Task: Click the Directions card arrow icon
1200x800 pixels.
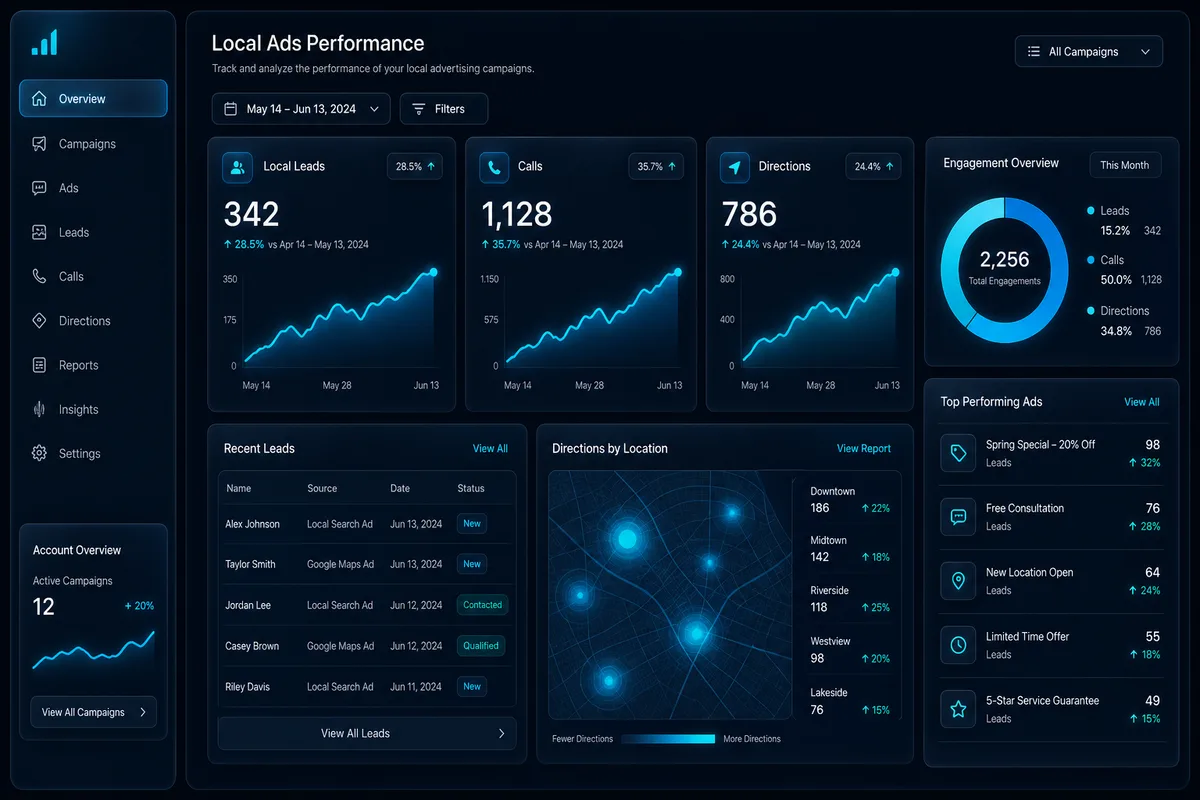Action: point(735,167)
